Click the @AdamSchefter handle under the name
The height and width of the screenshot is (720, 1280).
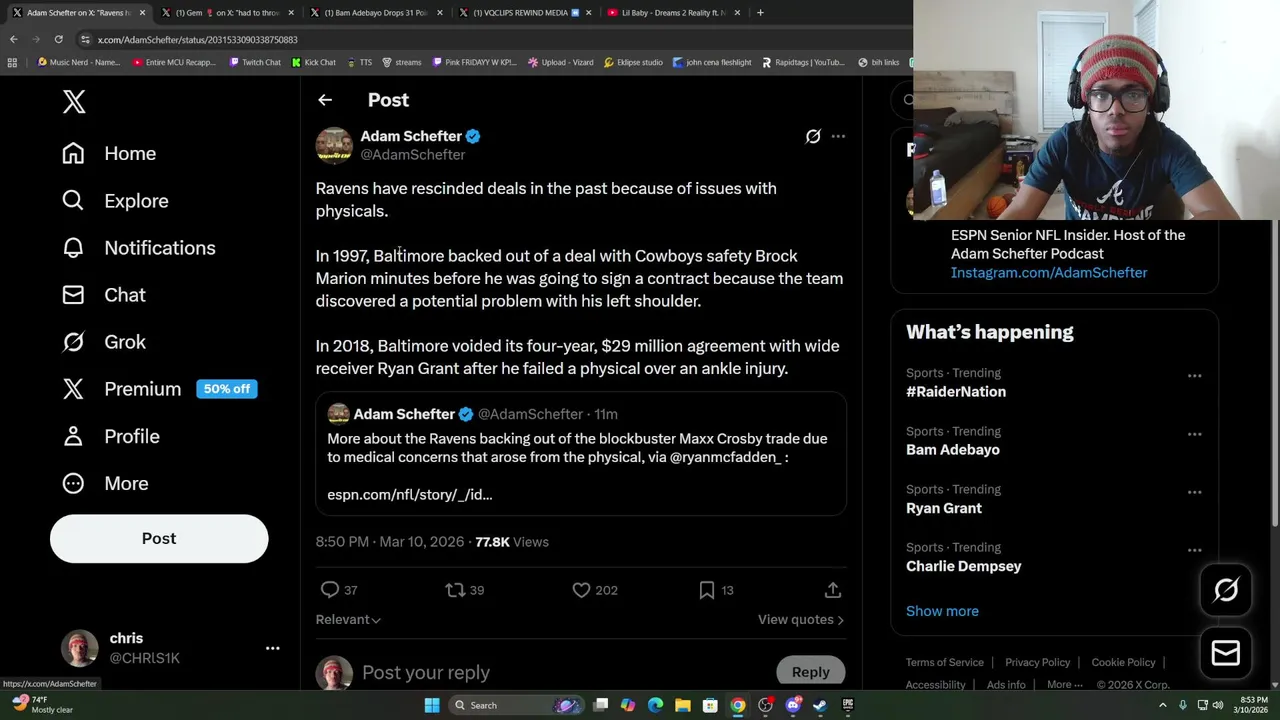[413, 155]
